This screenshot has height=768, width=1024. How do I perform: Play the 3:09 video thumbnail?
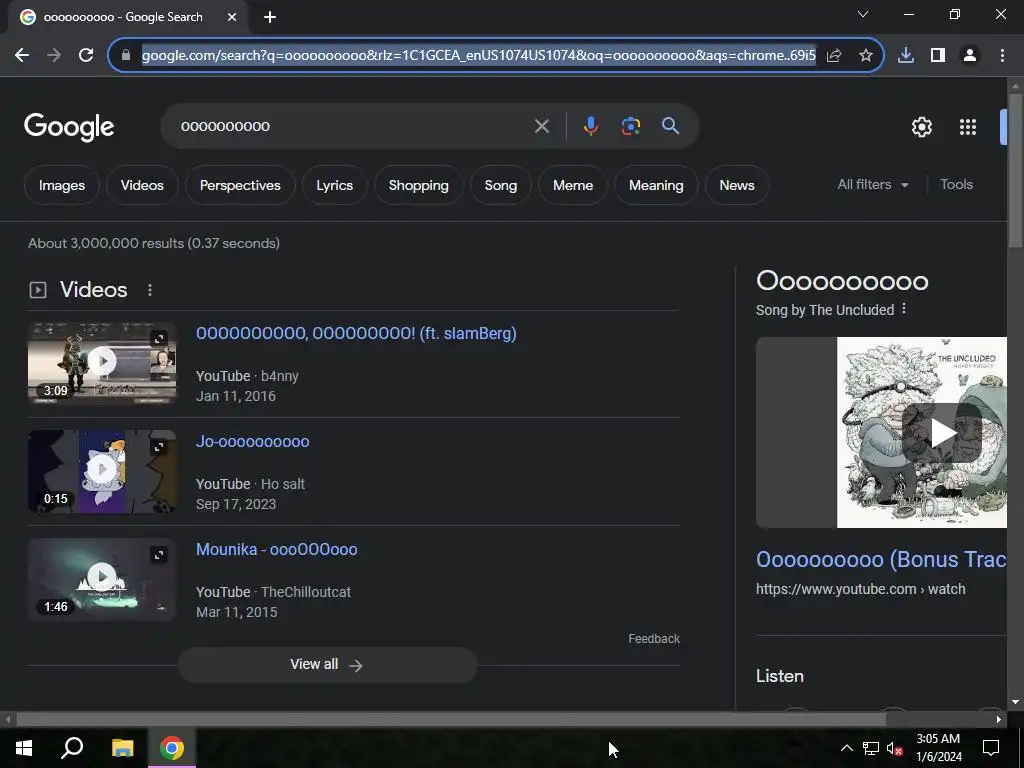tap(102, 362)
